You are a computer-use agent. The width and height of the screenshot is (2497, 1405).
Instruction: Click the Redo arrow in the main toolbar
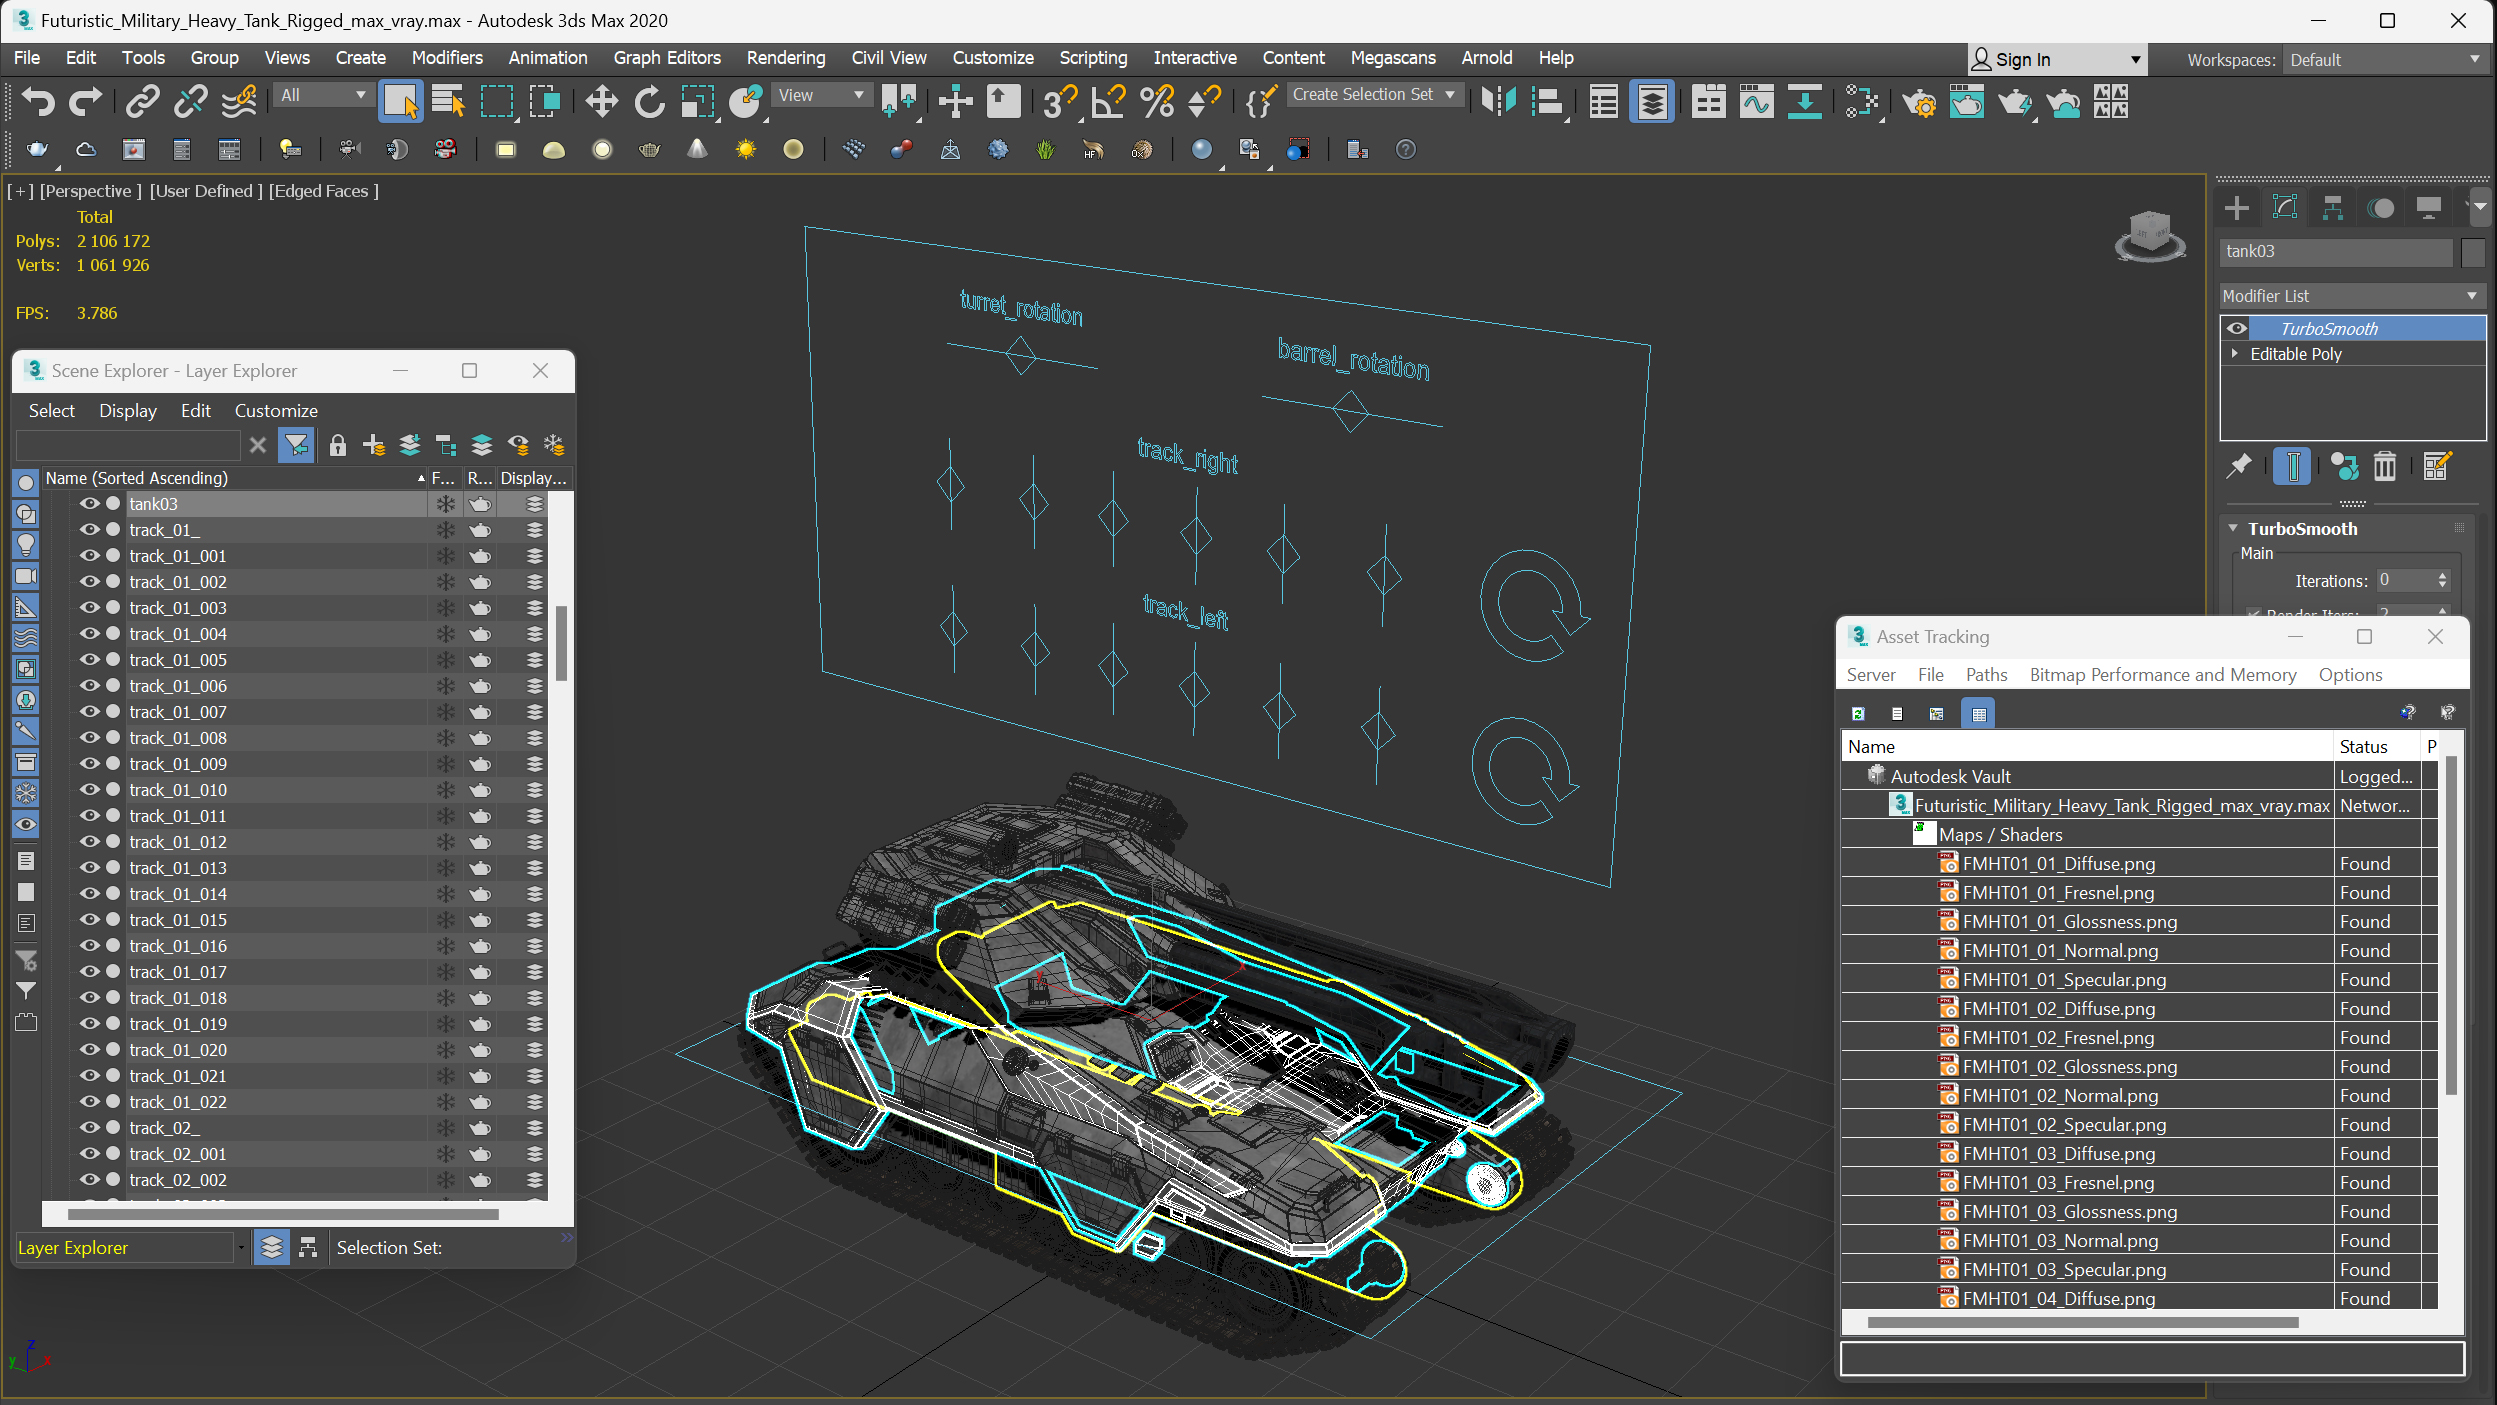[85, 101]
